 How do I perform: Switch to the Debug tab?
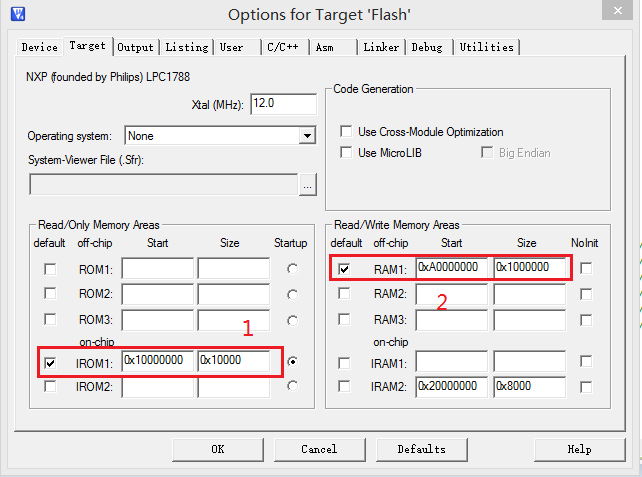427,47
